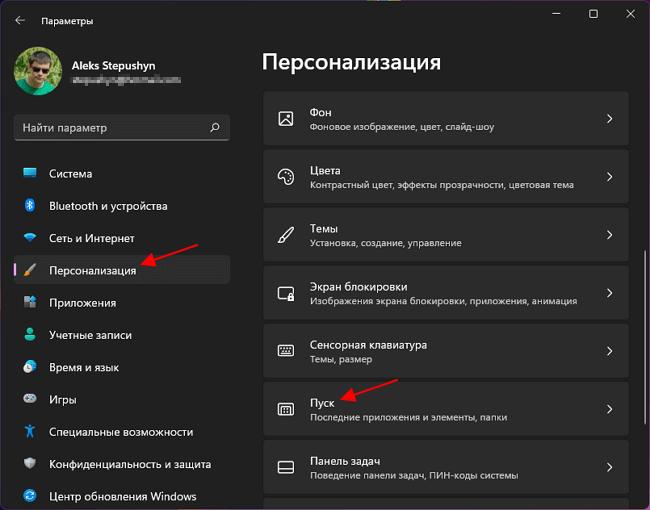Screen dimensions: 650x510
Task: Open Сенсорная клавиатура settings
Action: pos(446,351)
